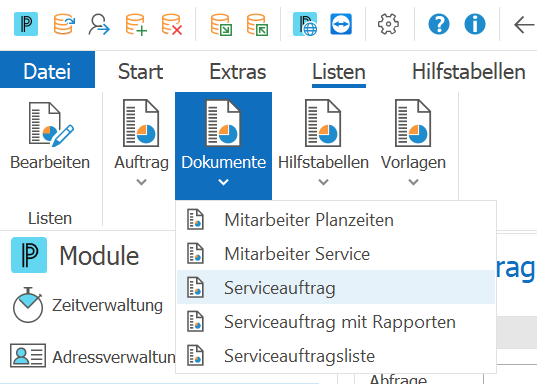Select the Serviceauftrag menu entry
537x384 pixels.
pos(336,287)
